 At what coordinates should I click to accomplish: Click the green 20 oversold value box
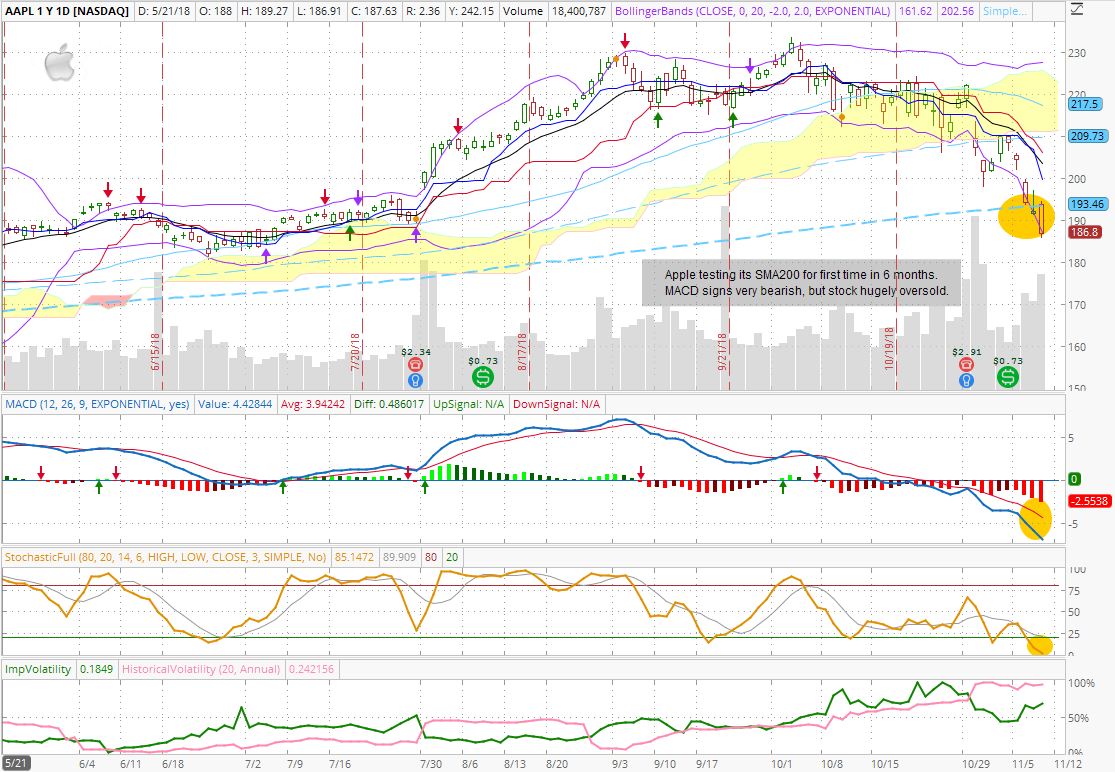coord(452,557)
